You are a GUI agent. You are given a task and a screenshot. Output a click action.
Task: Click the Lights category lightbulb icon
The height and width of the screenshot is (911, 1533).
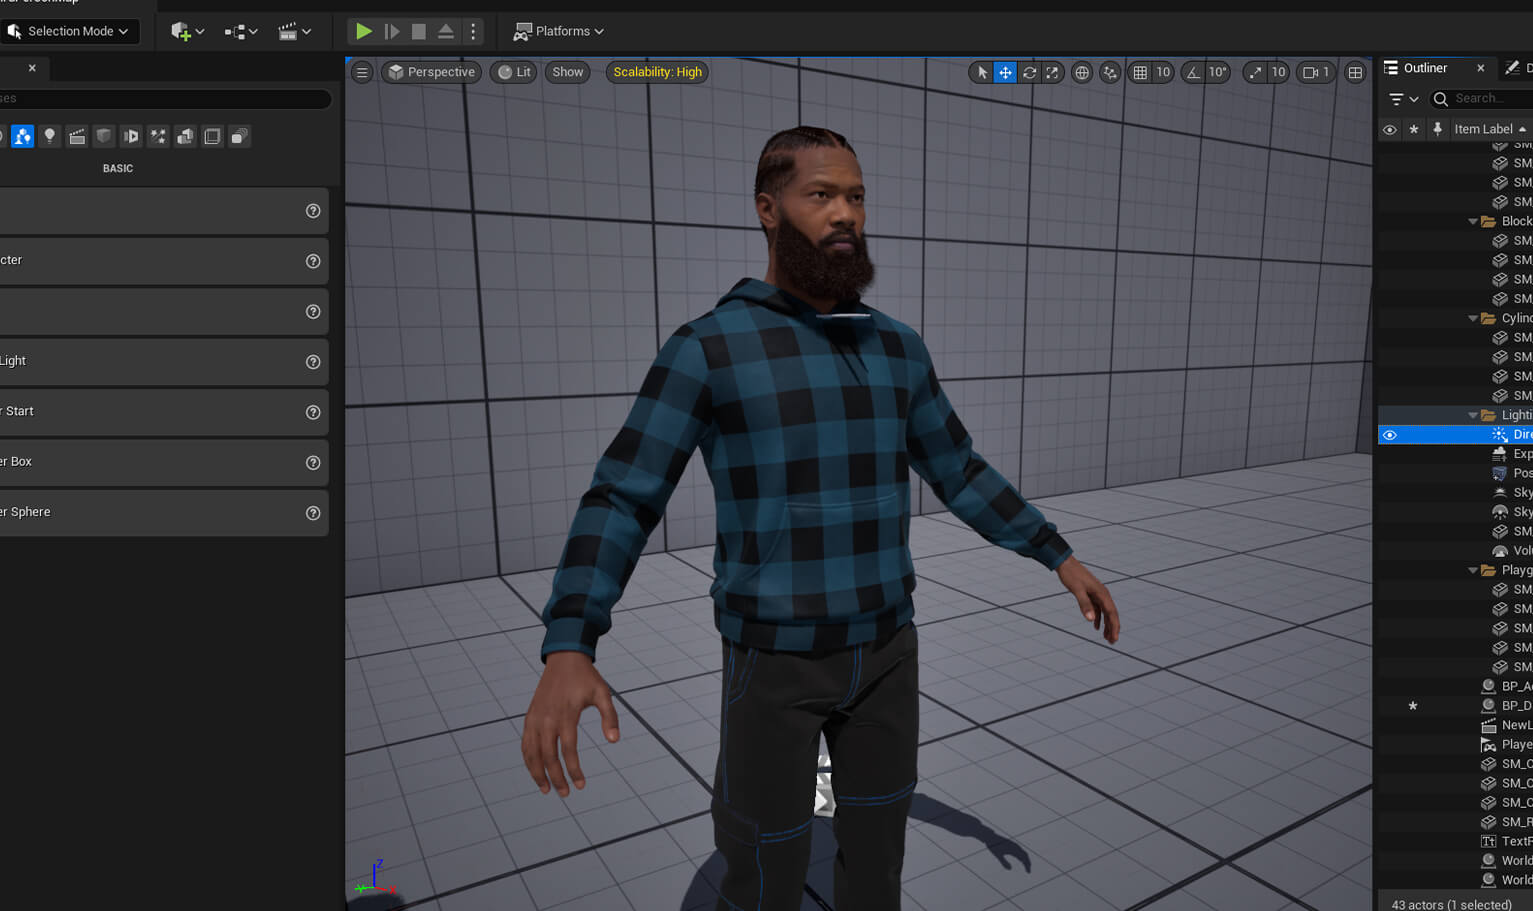point(49,137)
